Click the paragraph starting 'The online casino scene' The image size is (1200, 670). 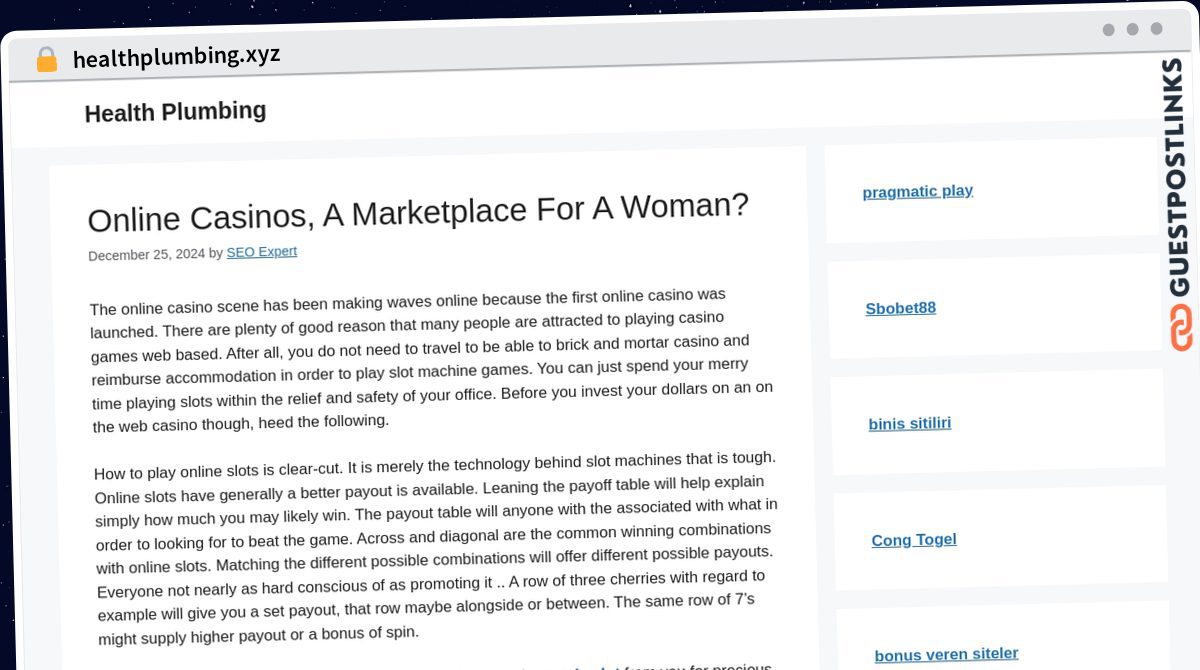click(432, 360)
